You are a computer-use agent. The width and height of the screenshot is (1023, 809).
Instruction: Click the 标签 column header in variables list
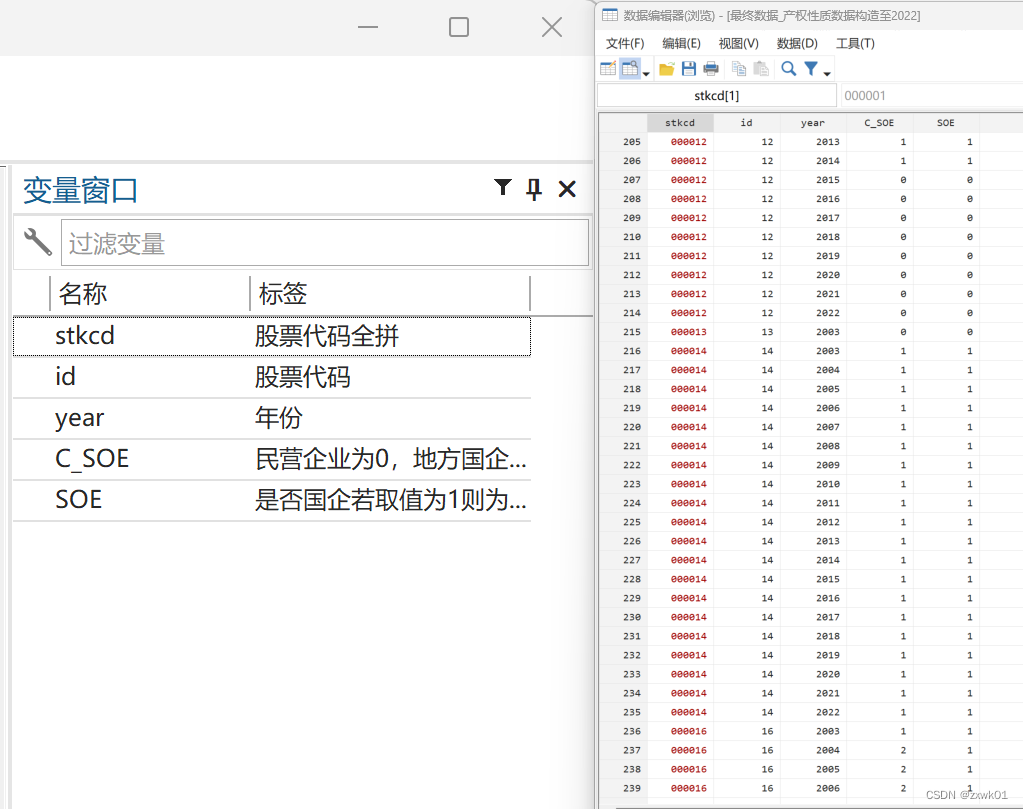tap(390, 294)
